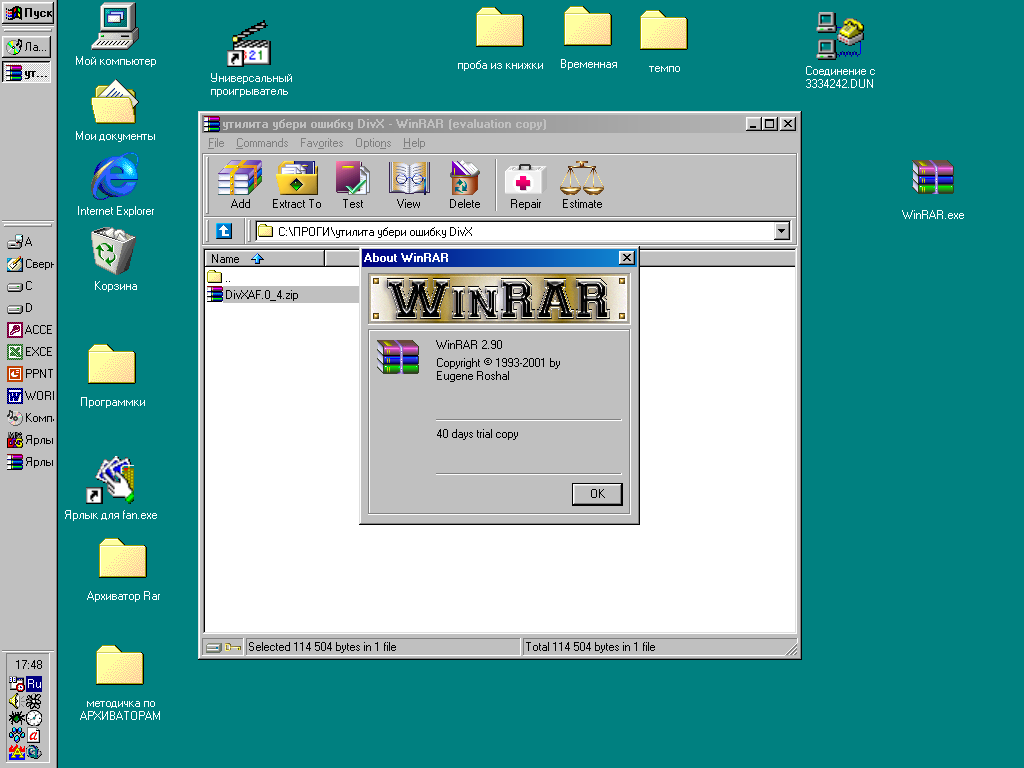Open the Help menu
This screenshot has height=768, width=1024.
[x=413, y=143]
